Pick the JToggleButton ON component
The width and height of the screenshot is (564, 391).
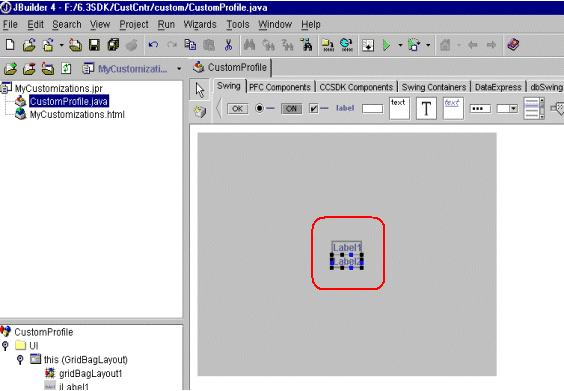(291, 109)
